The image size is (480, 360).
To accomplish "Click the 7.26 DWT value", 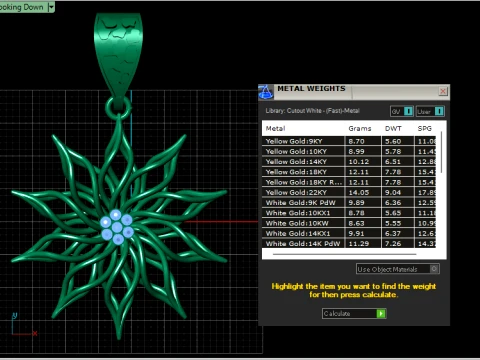I will (393, 244).
